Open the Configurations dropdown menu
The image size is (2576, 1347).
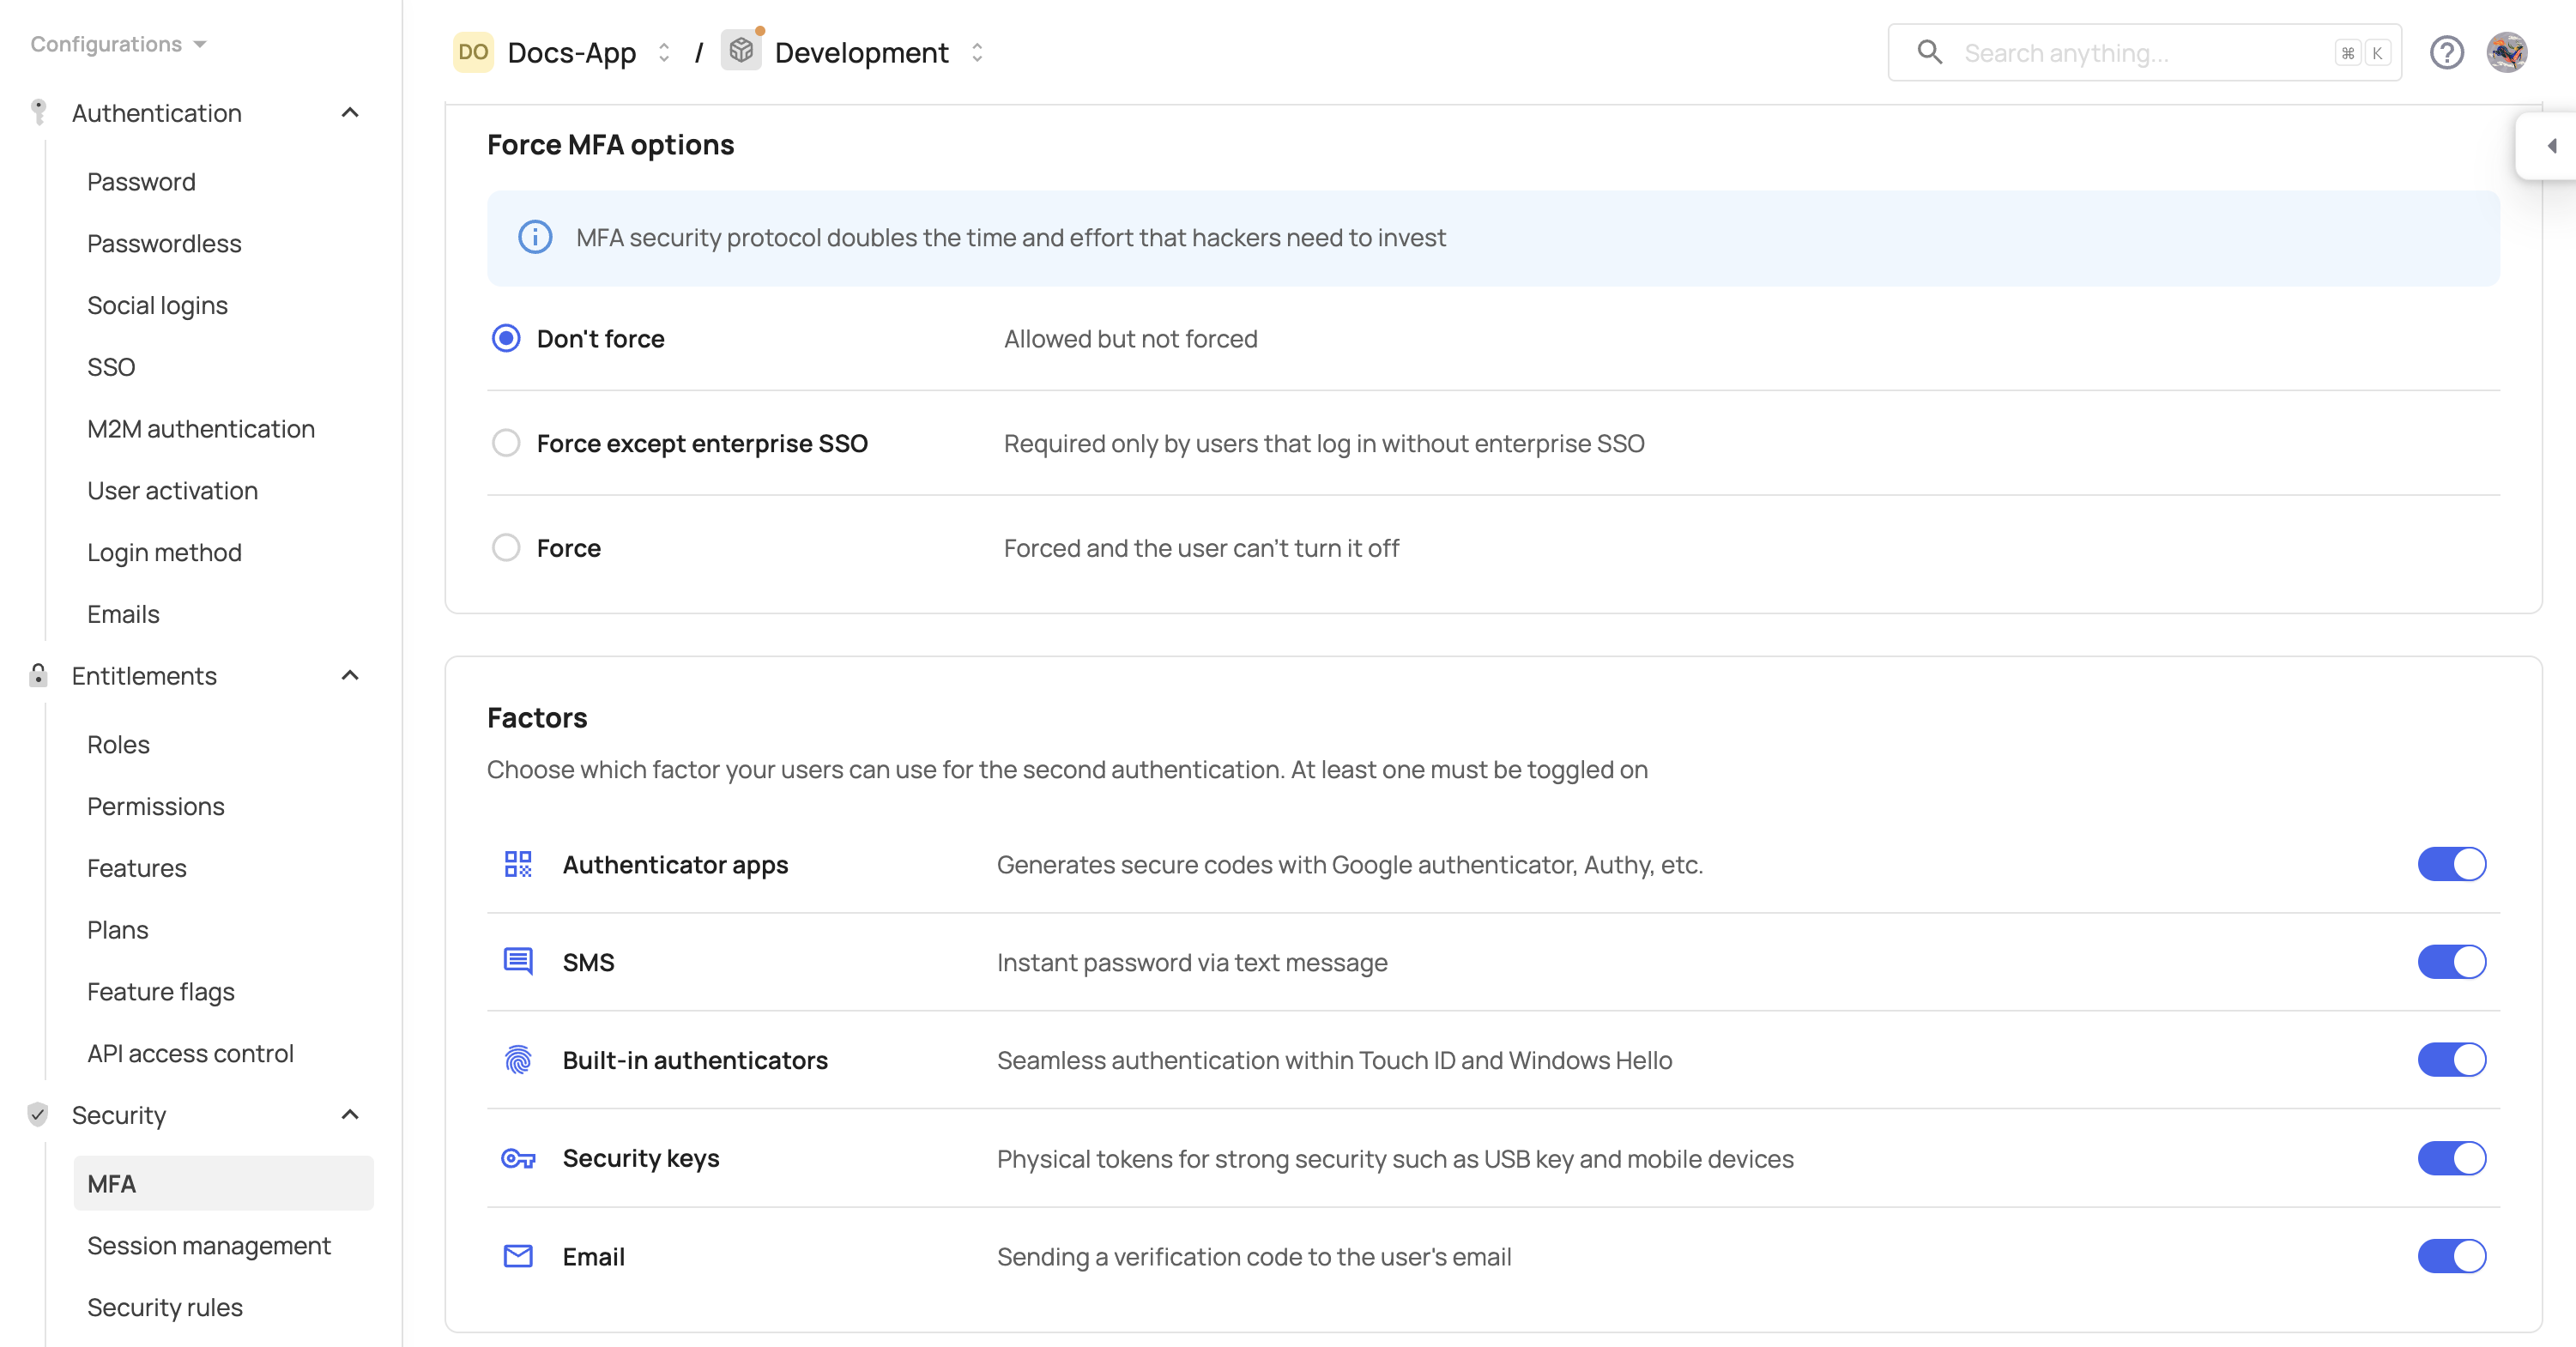point(118,44)
